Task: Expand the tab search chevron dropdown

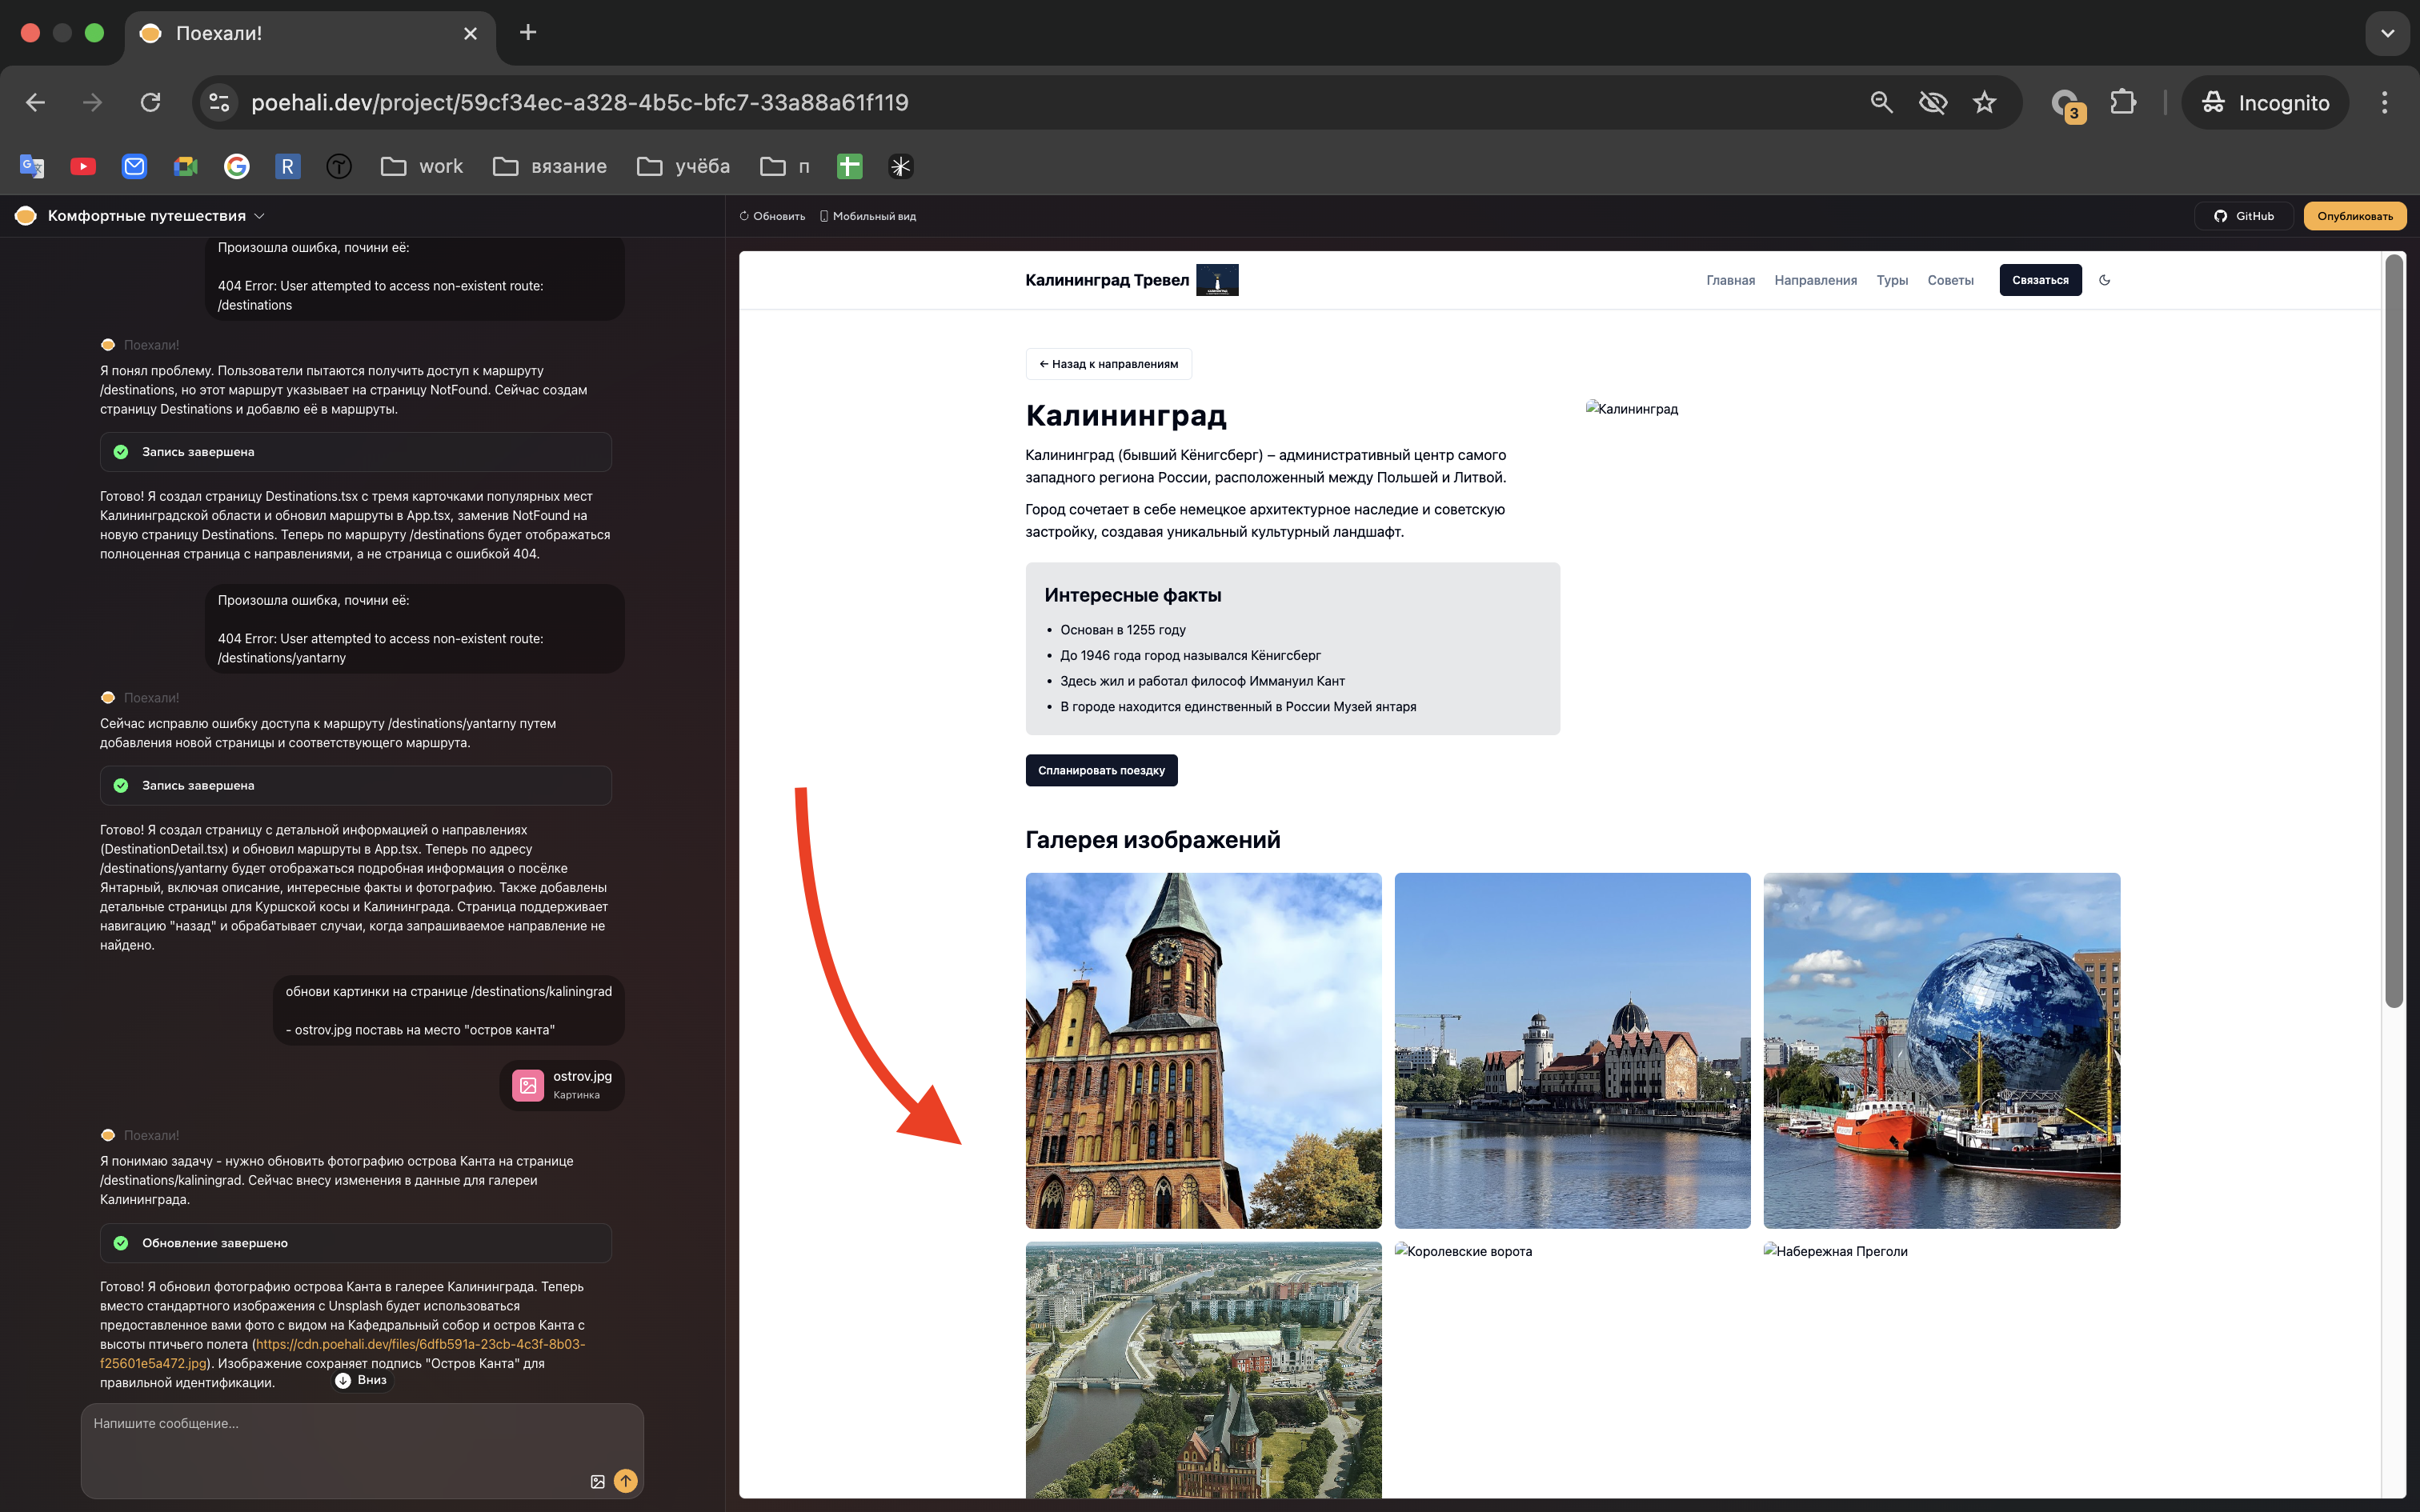Action: (2387, 33)
